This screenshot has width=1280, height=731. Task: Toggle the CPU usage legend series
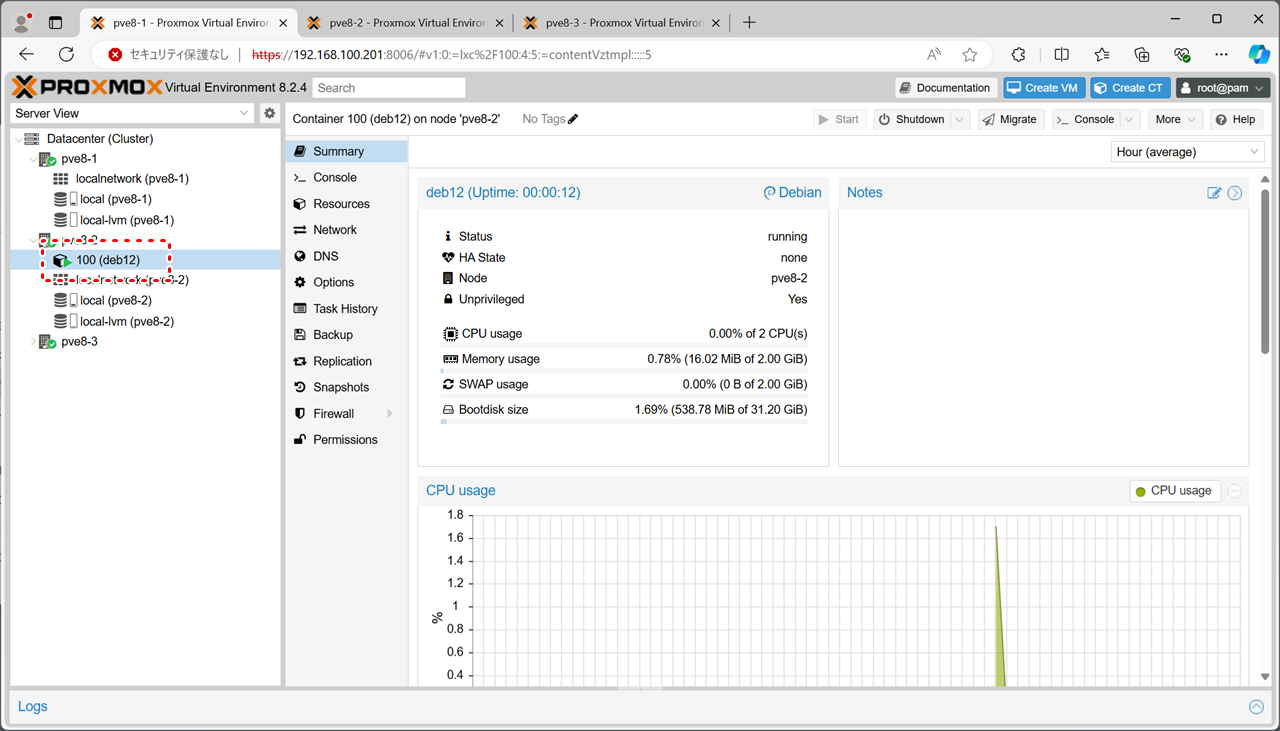pos(1174,491)
